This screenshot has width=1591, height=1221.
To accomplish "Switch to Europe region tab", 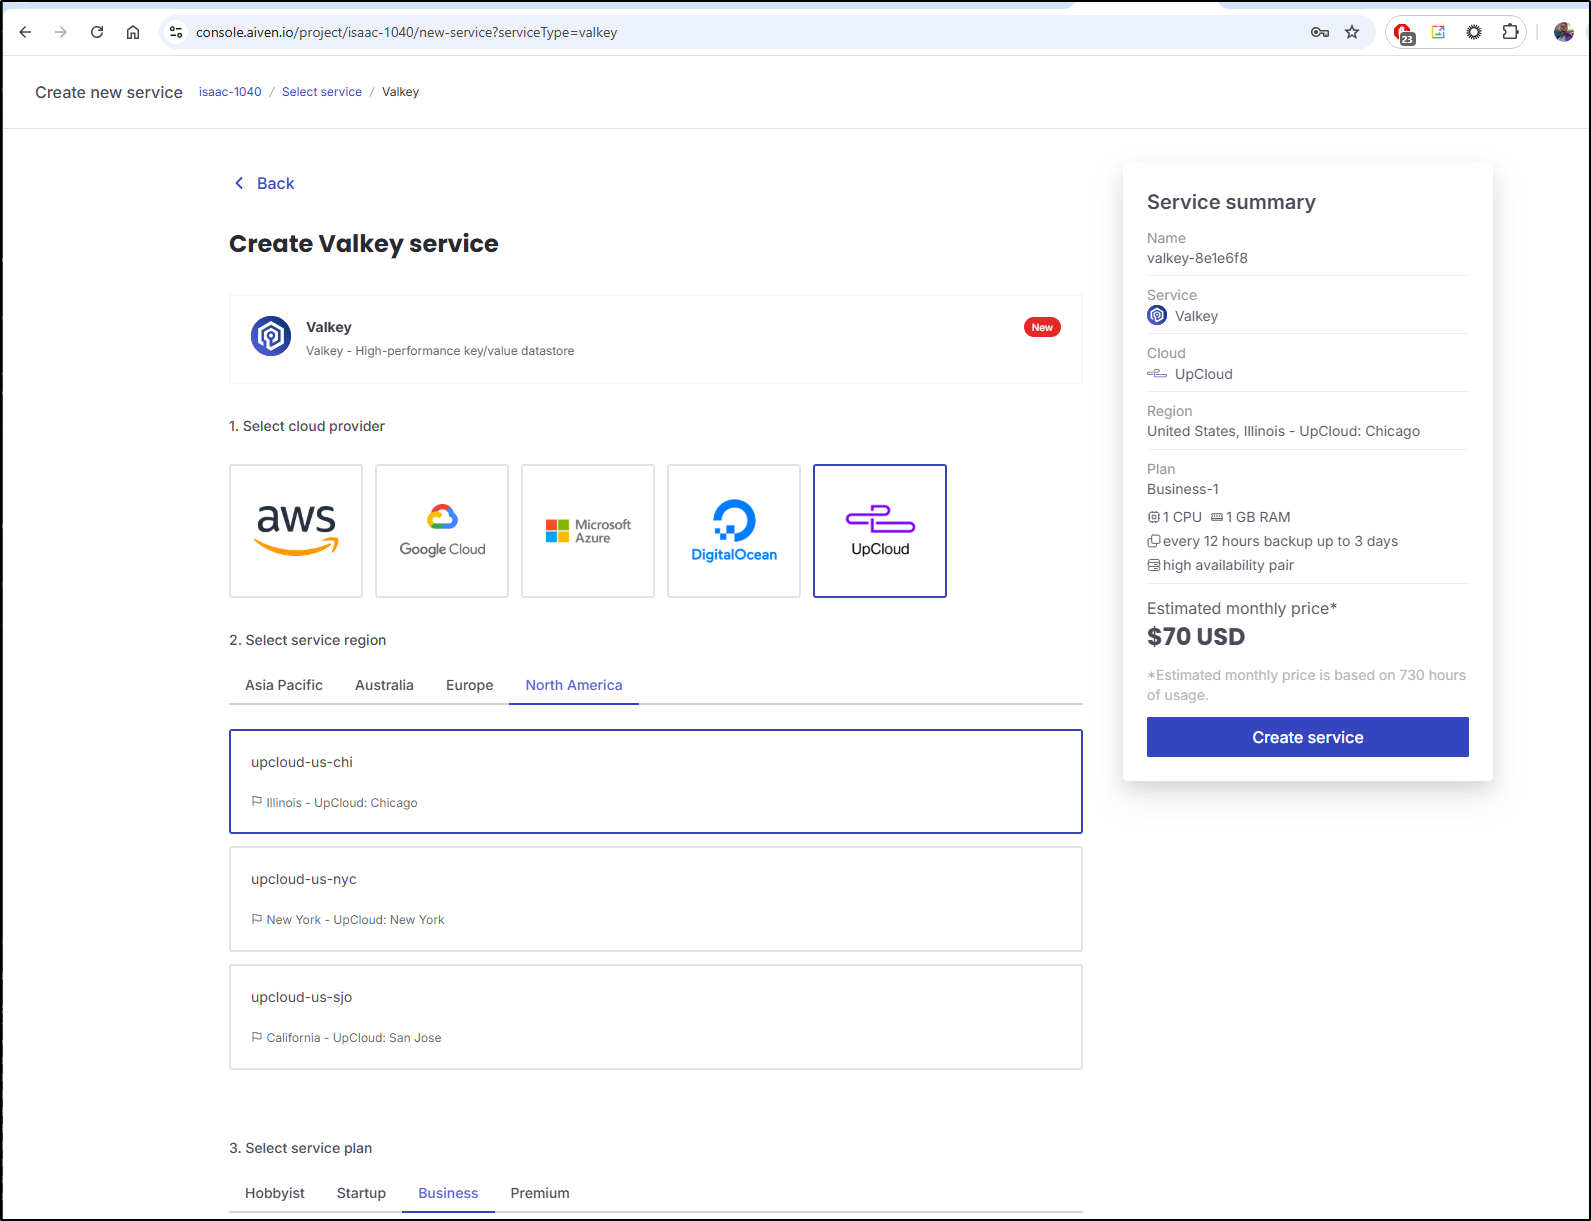I will (469, 685).
